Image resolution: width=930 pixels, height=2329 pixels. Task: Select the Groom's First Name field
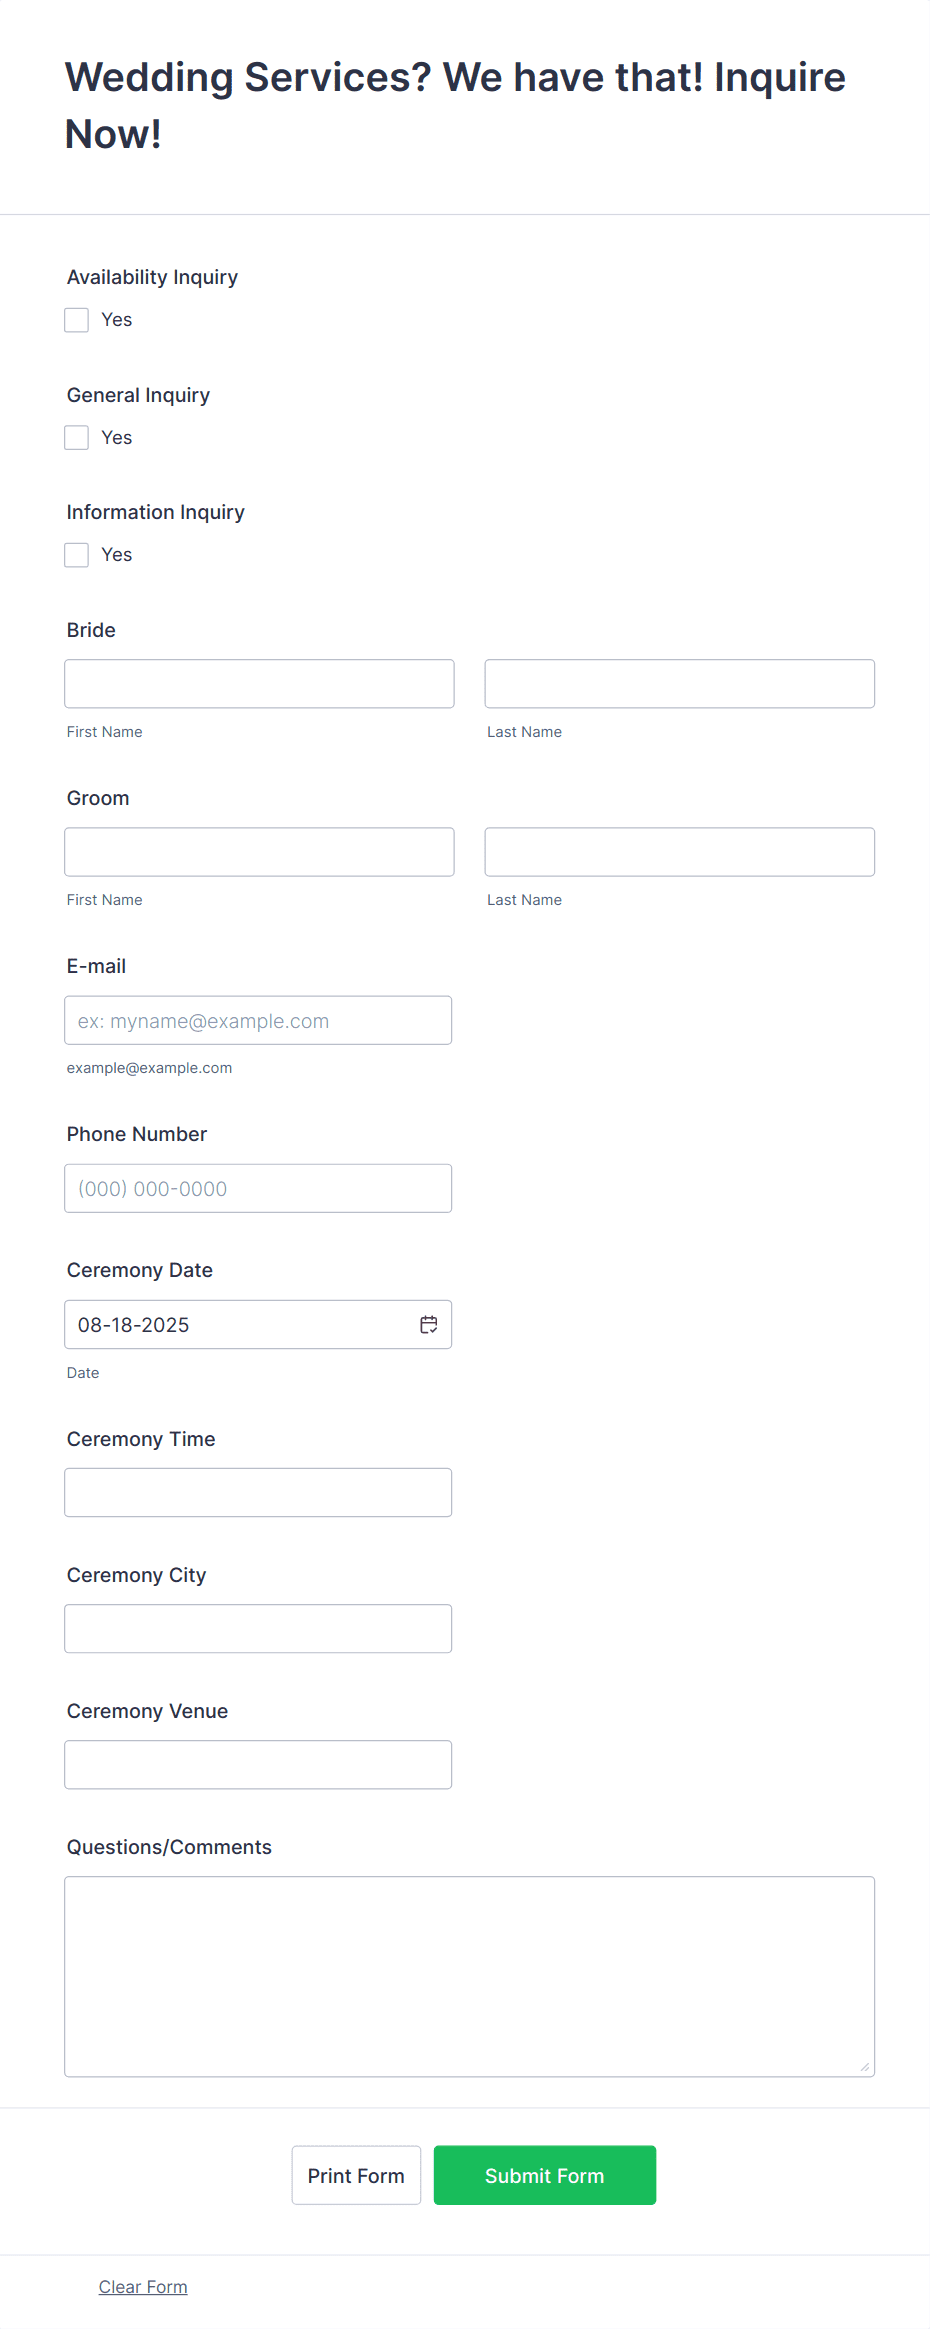[258, 851]
